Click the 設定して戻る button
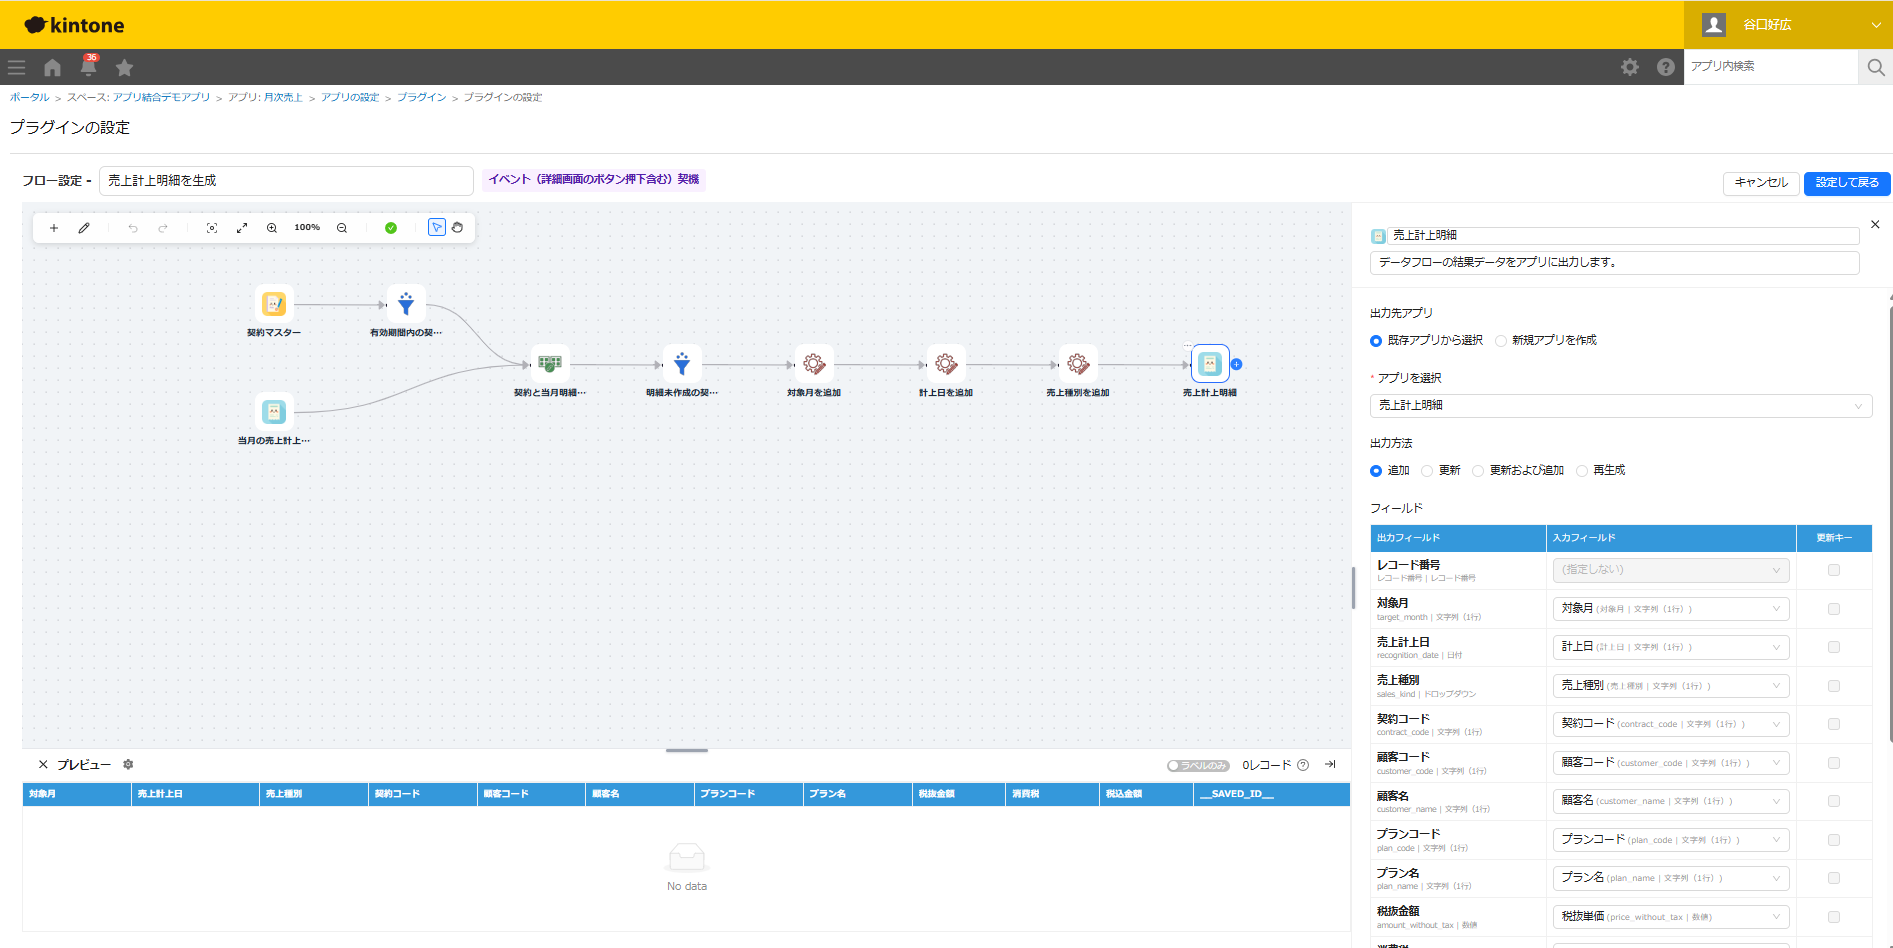Viewport: 1893px width, 948px height. point(1847,183)
